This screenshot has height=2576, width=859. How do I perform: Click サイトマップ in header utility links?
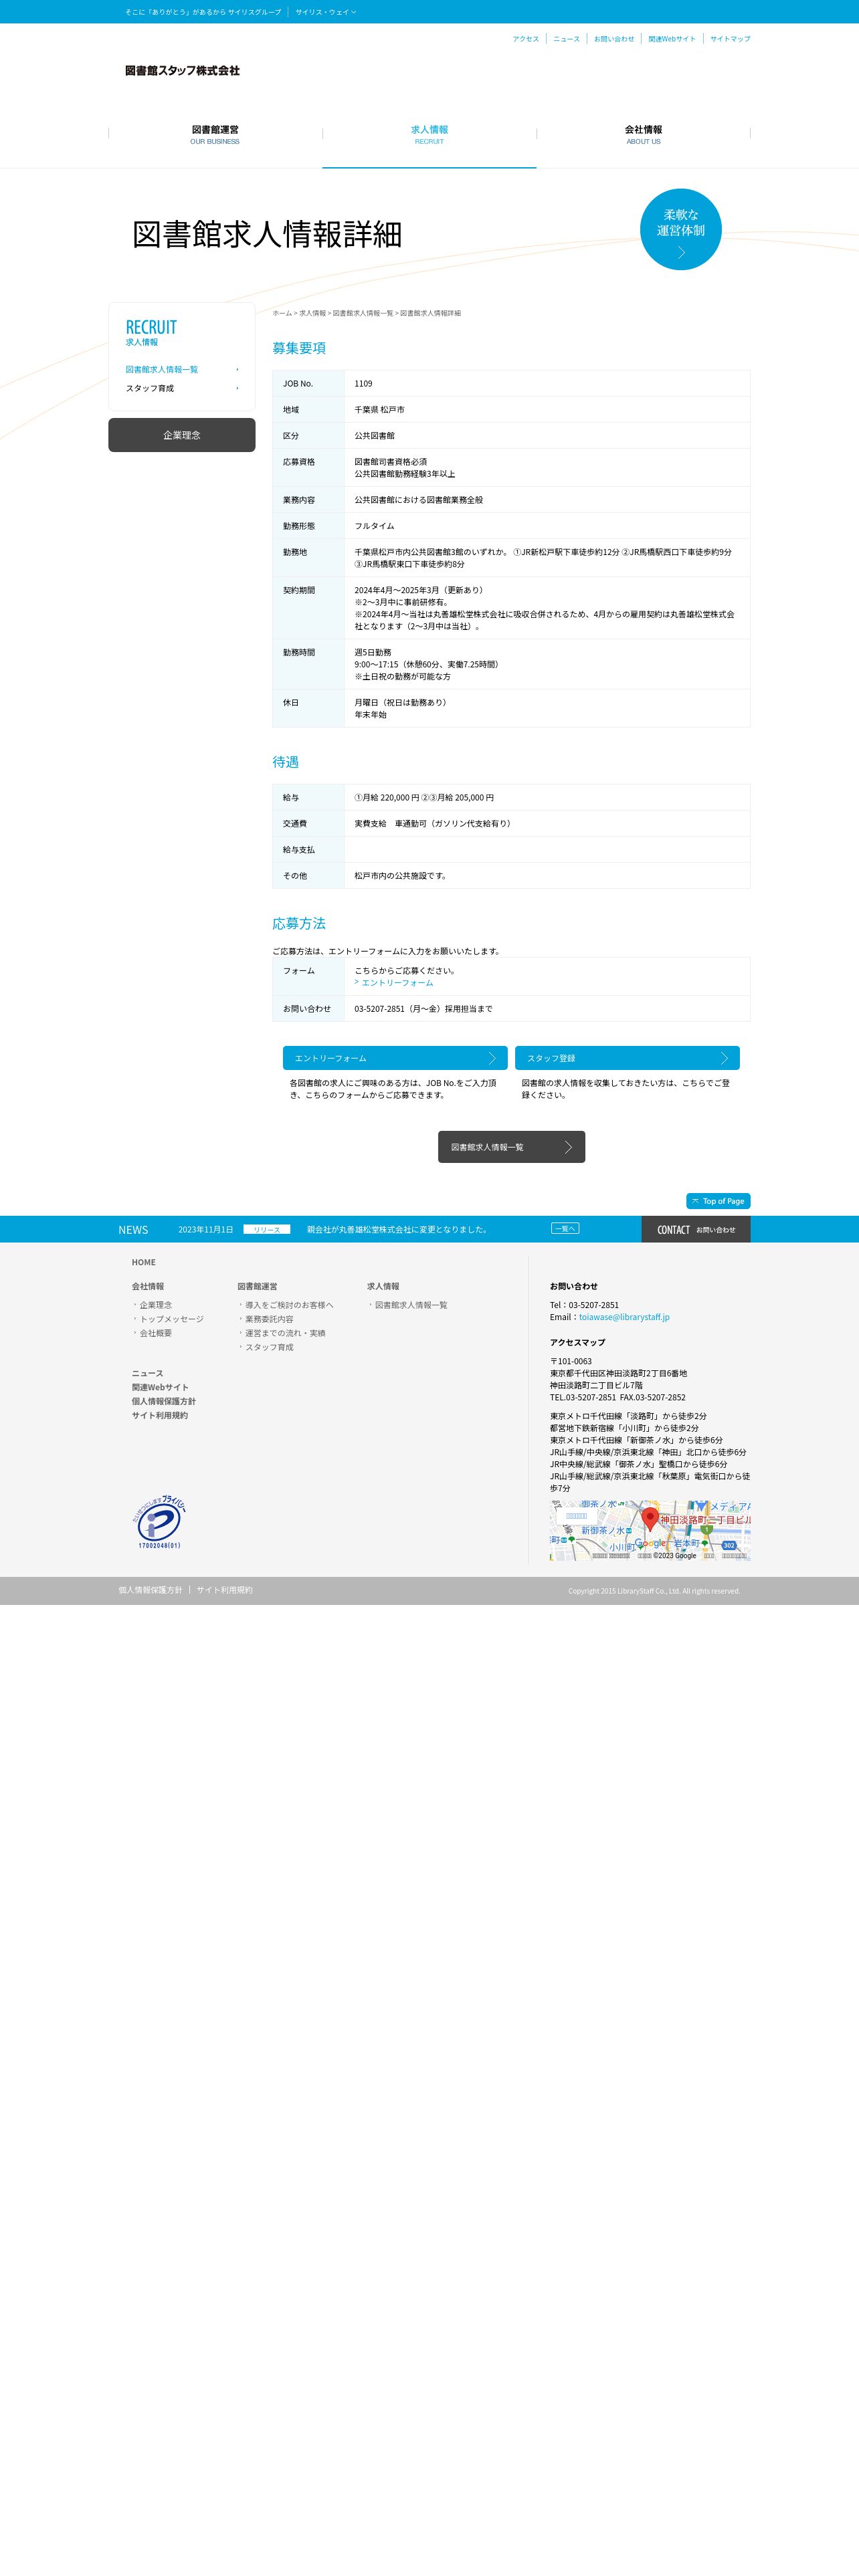click(730, 39)
